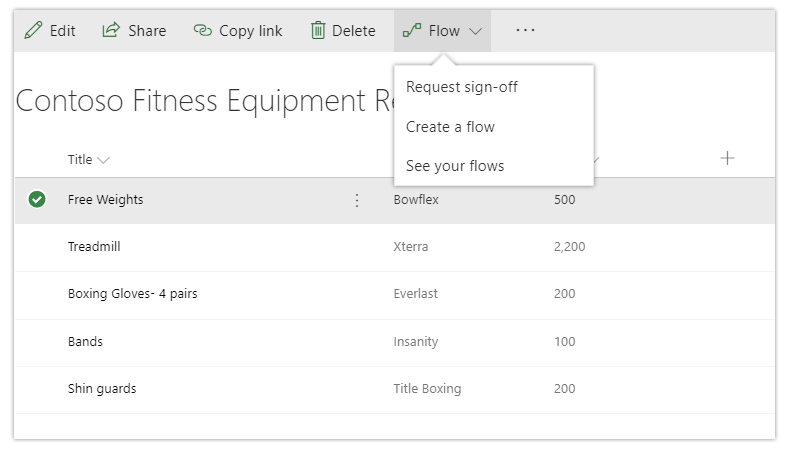Click the Copy link chain icon
789x449 pixels.
coord(202,31)
